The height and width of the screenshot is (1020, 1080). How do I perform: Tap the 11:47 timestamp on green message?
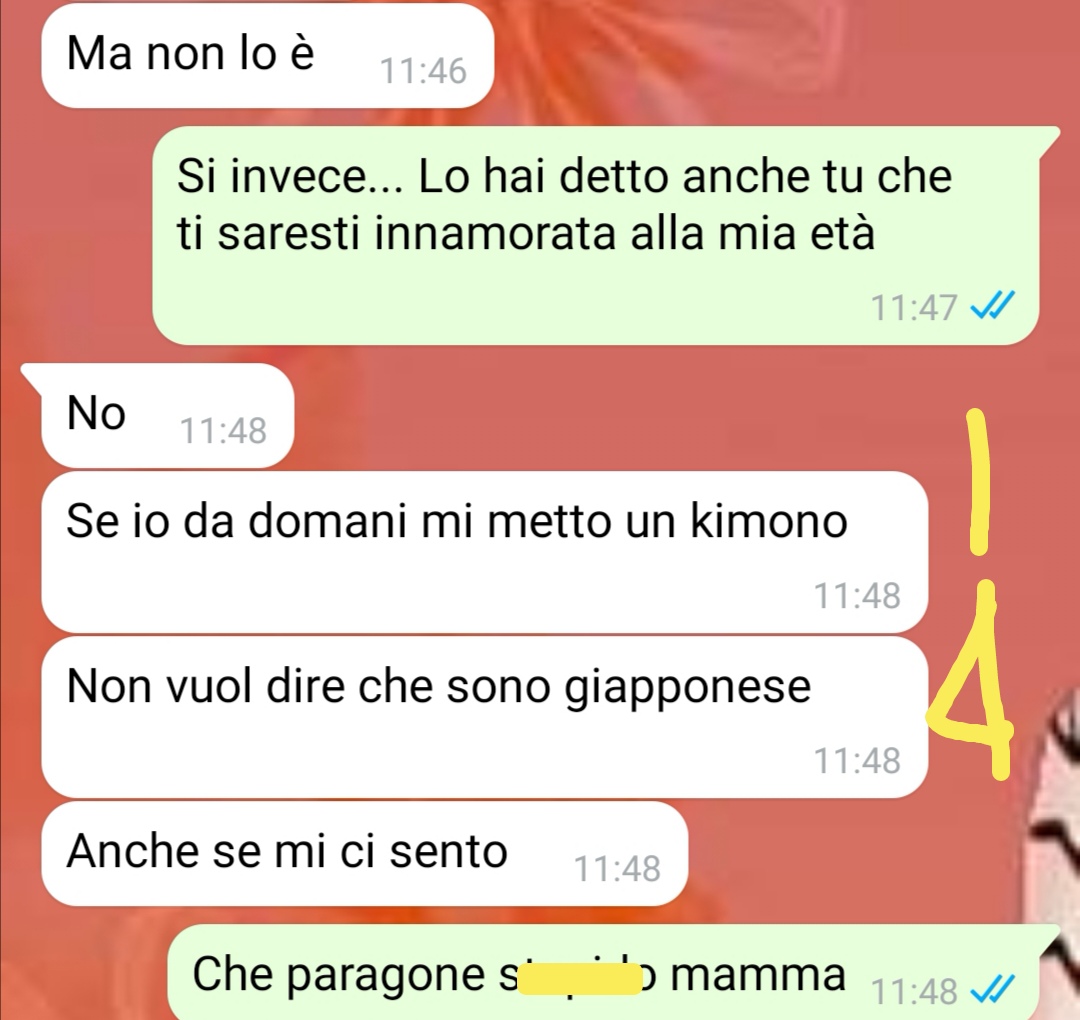914,307
